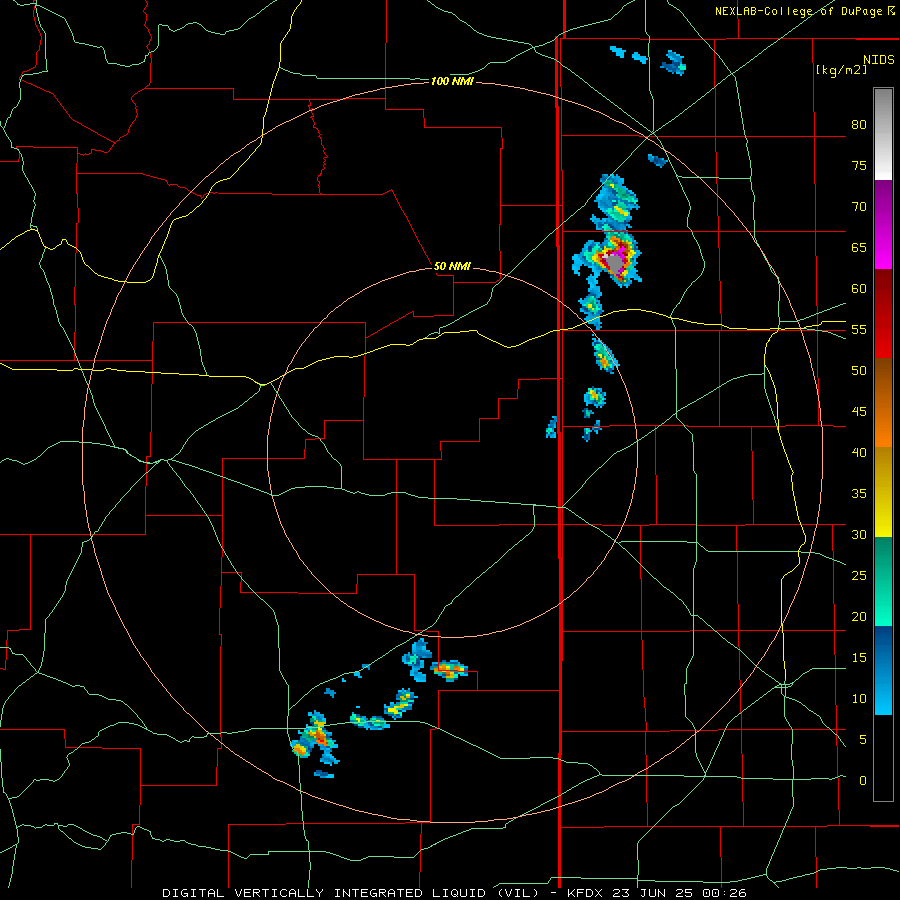Click the 15 value on the scale
This screenshot has width=900, height=900.
point(859,658)
